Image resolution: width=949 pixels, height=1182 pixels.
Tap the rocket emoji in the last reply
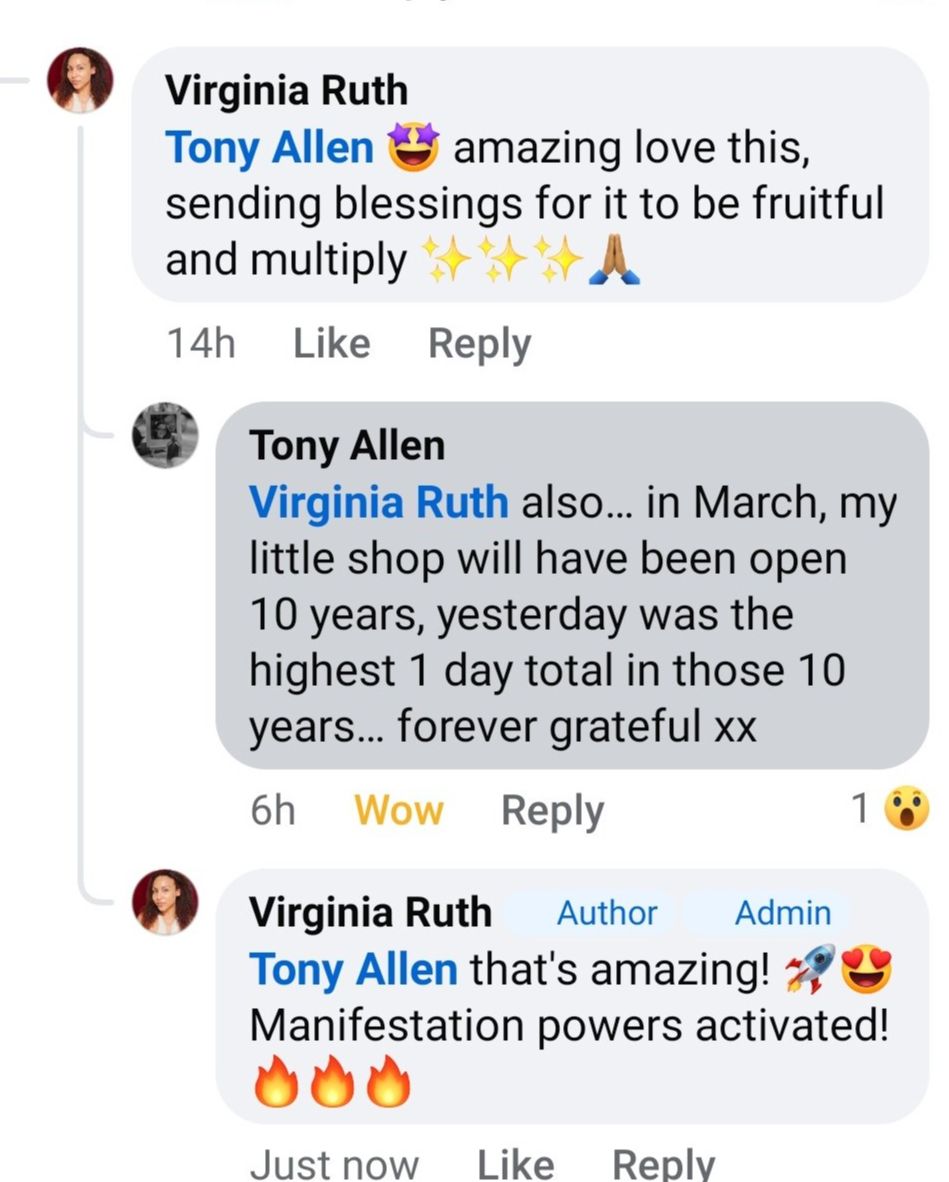tap(811, 969)
